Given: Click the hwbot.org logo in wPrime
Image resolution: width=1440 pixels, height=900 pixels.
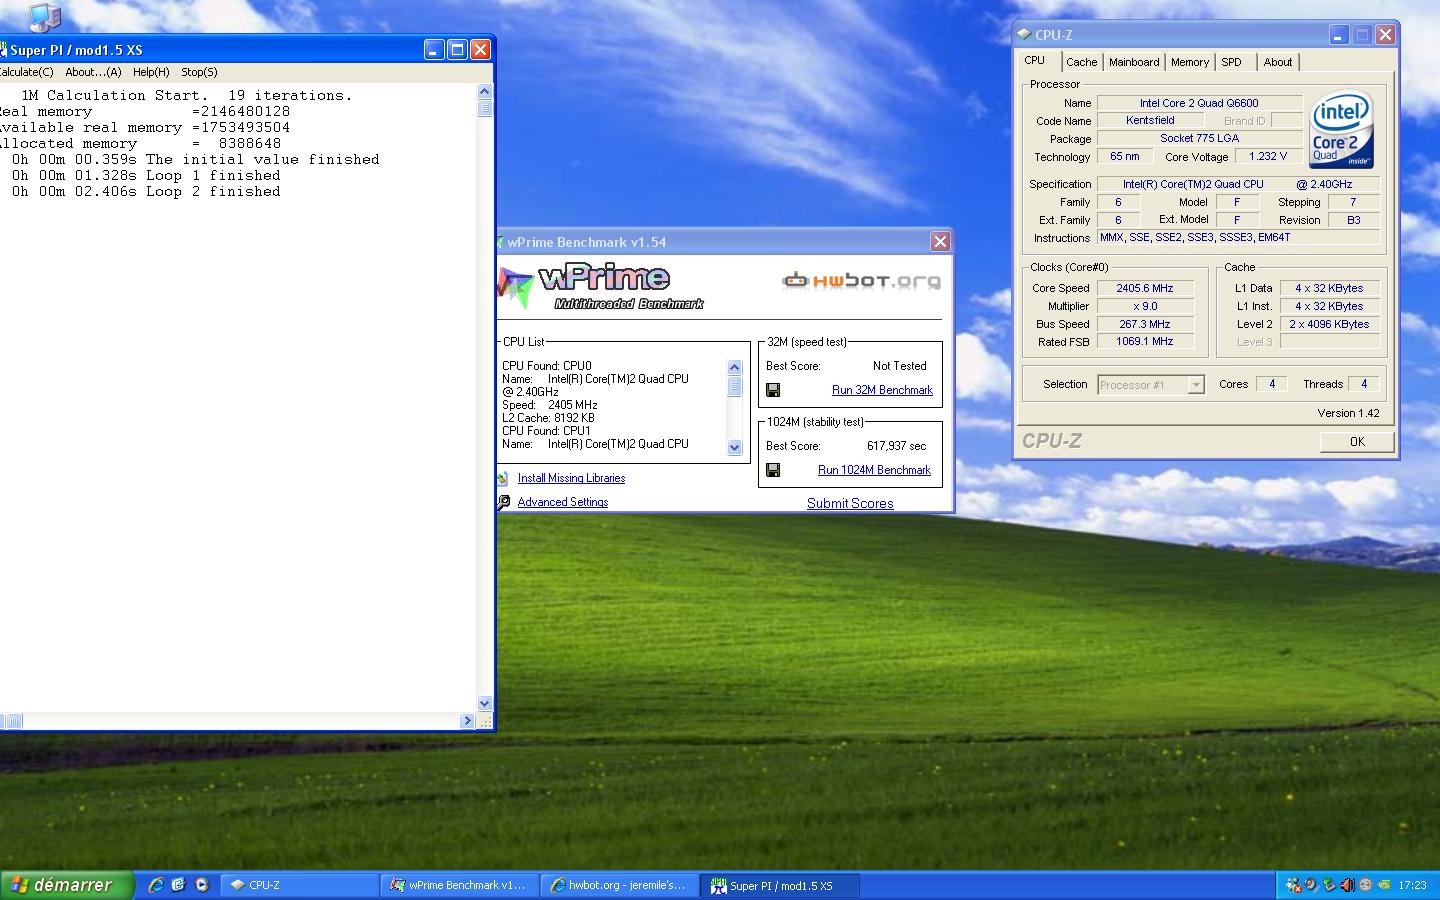Looking at the screenshot, I should click(x=861, y=280).
